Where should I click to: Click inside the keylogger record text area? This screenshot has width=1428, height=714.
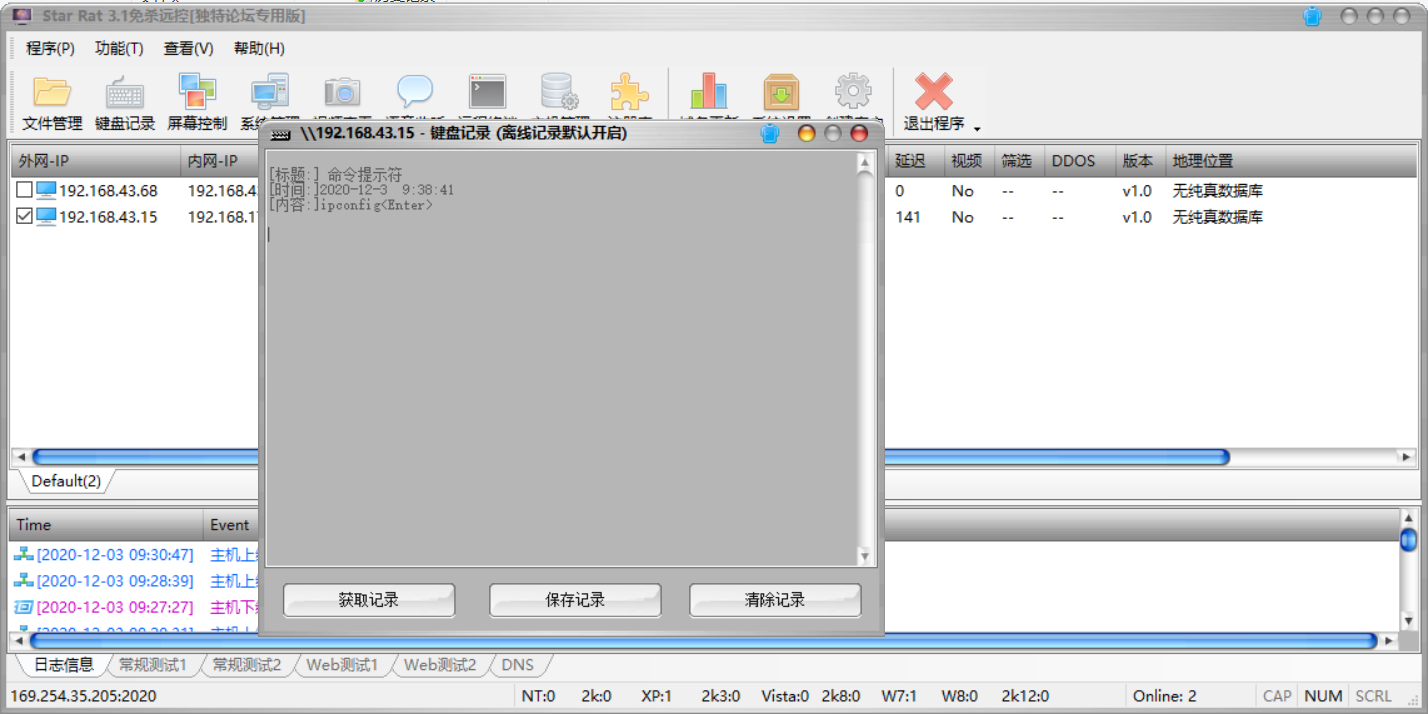pos(562,359)
